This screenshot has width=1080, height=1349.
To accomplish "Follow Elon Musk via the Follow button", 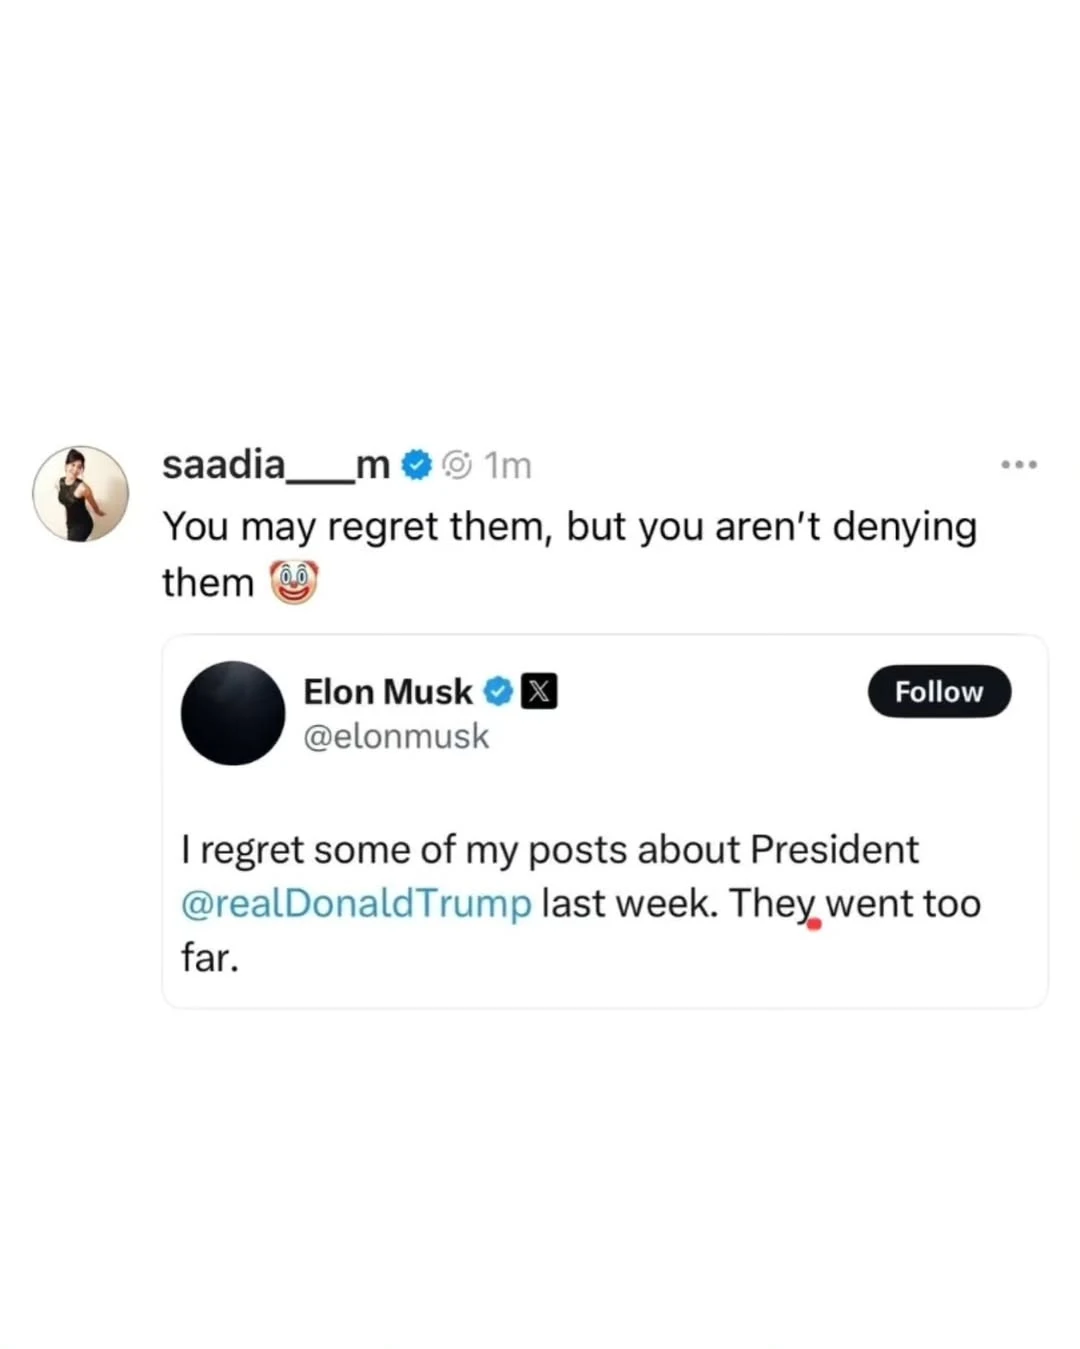I will click(938, 691).
